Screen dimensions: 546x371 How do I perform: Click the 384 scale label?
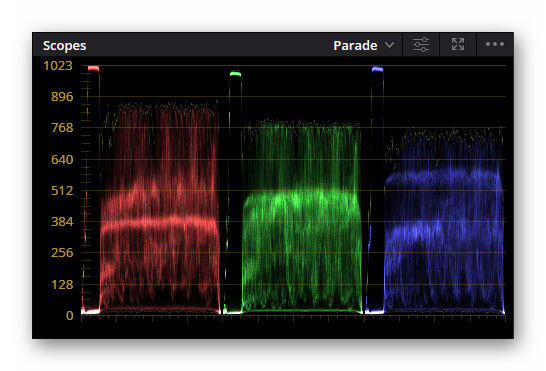[62, 222]
